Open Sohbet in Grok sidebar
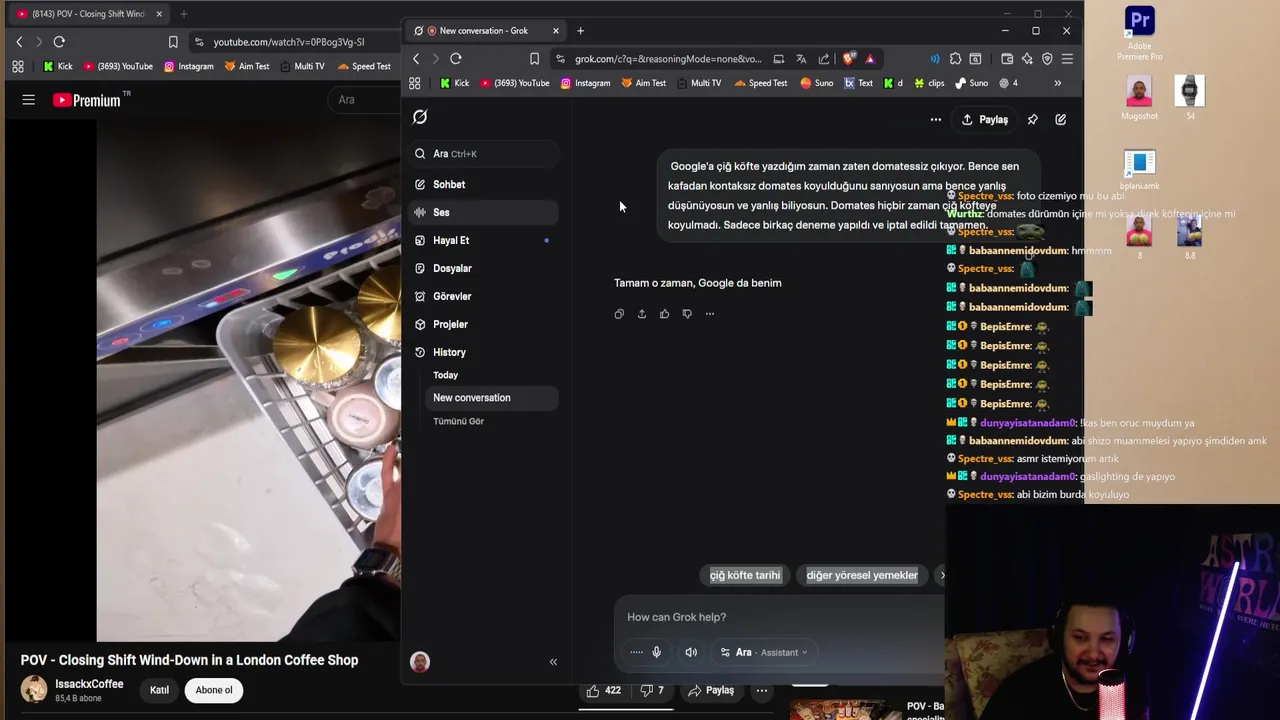The width and height of the screenshot is (1280, 720). (484, 184)
